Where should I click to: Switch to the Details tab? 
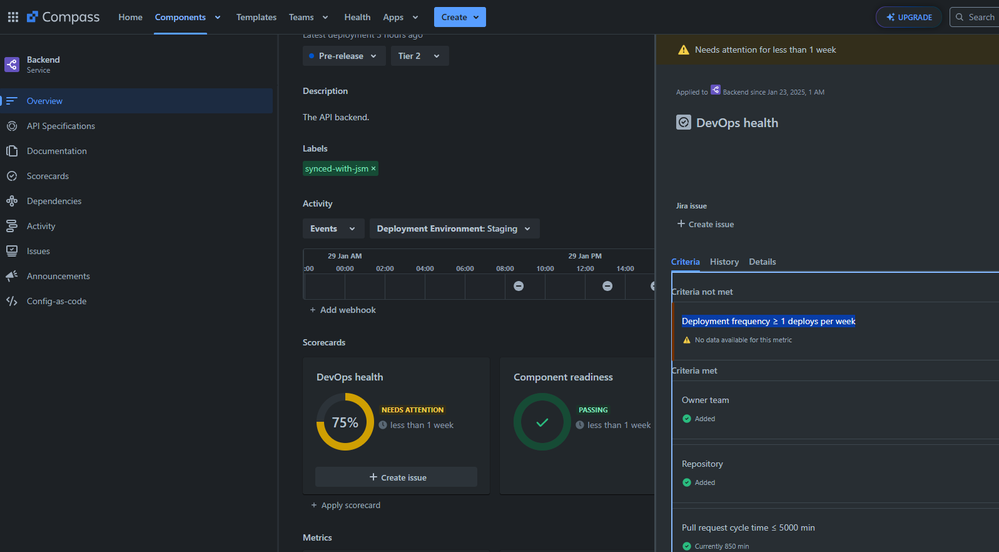[762, 262]
